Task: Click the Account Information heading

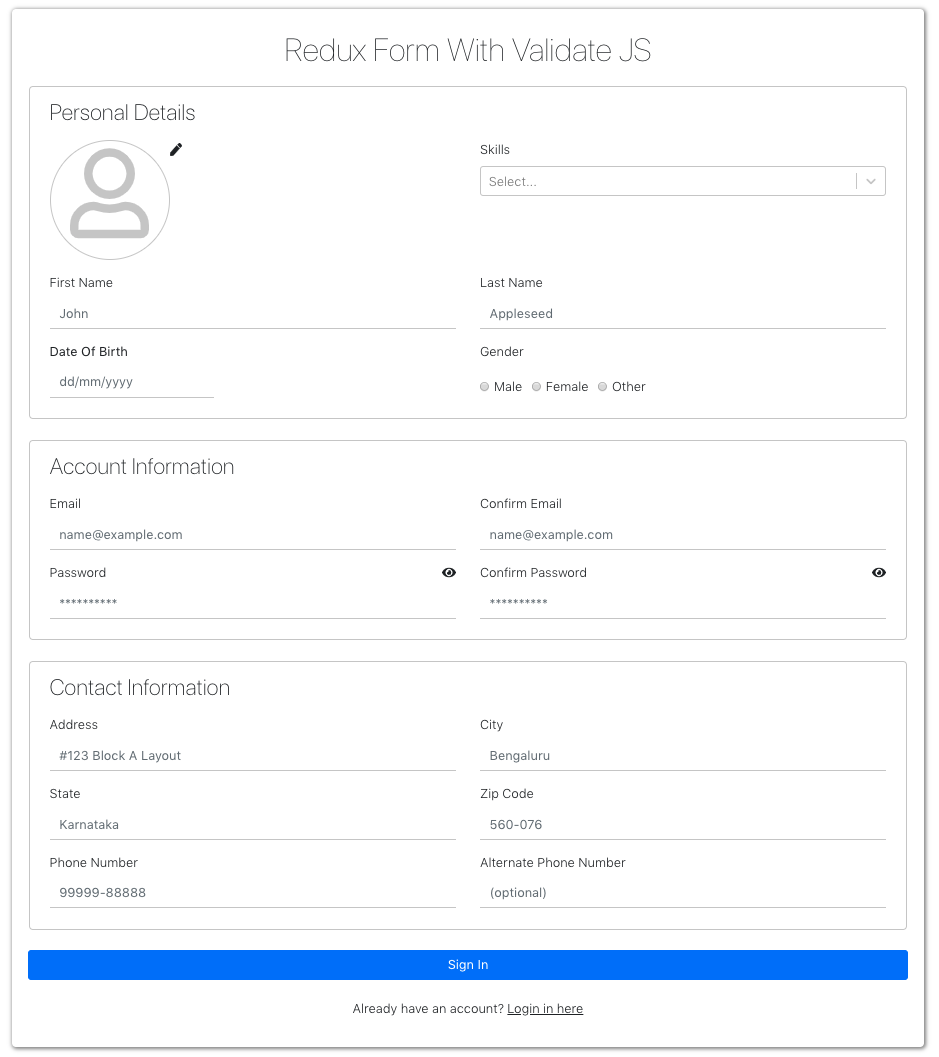Action: 142,467
